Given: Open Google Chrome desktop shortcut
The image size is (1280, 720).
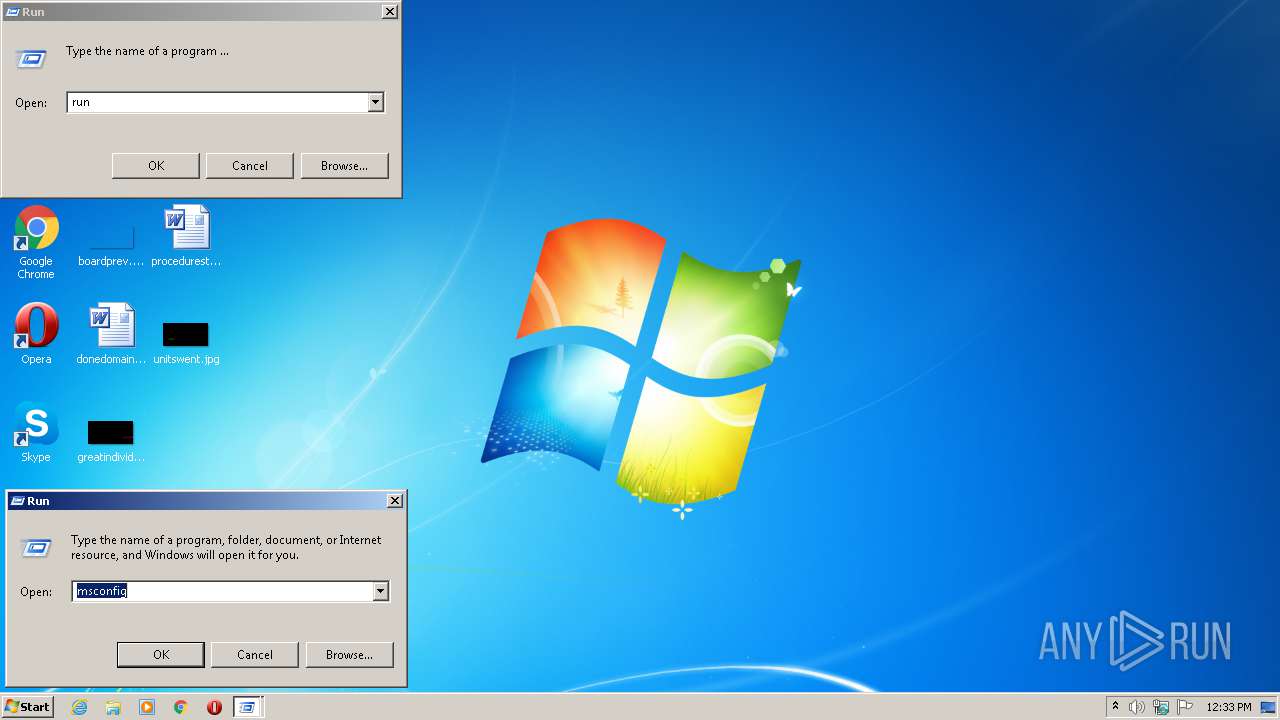Looking at the screenshot, I should tap(36, 242).
